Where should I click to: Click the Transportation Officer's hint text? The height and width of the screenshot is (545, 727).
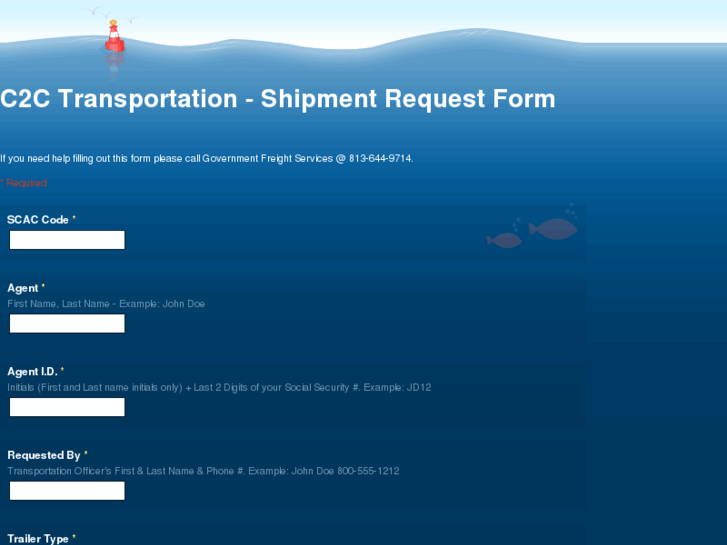point(203,471)
